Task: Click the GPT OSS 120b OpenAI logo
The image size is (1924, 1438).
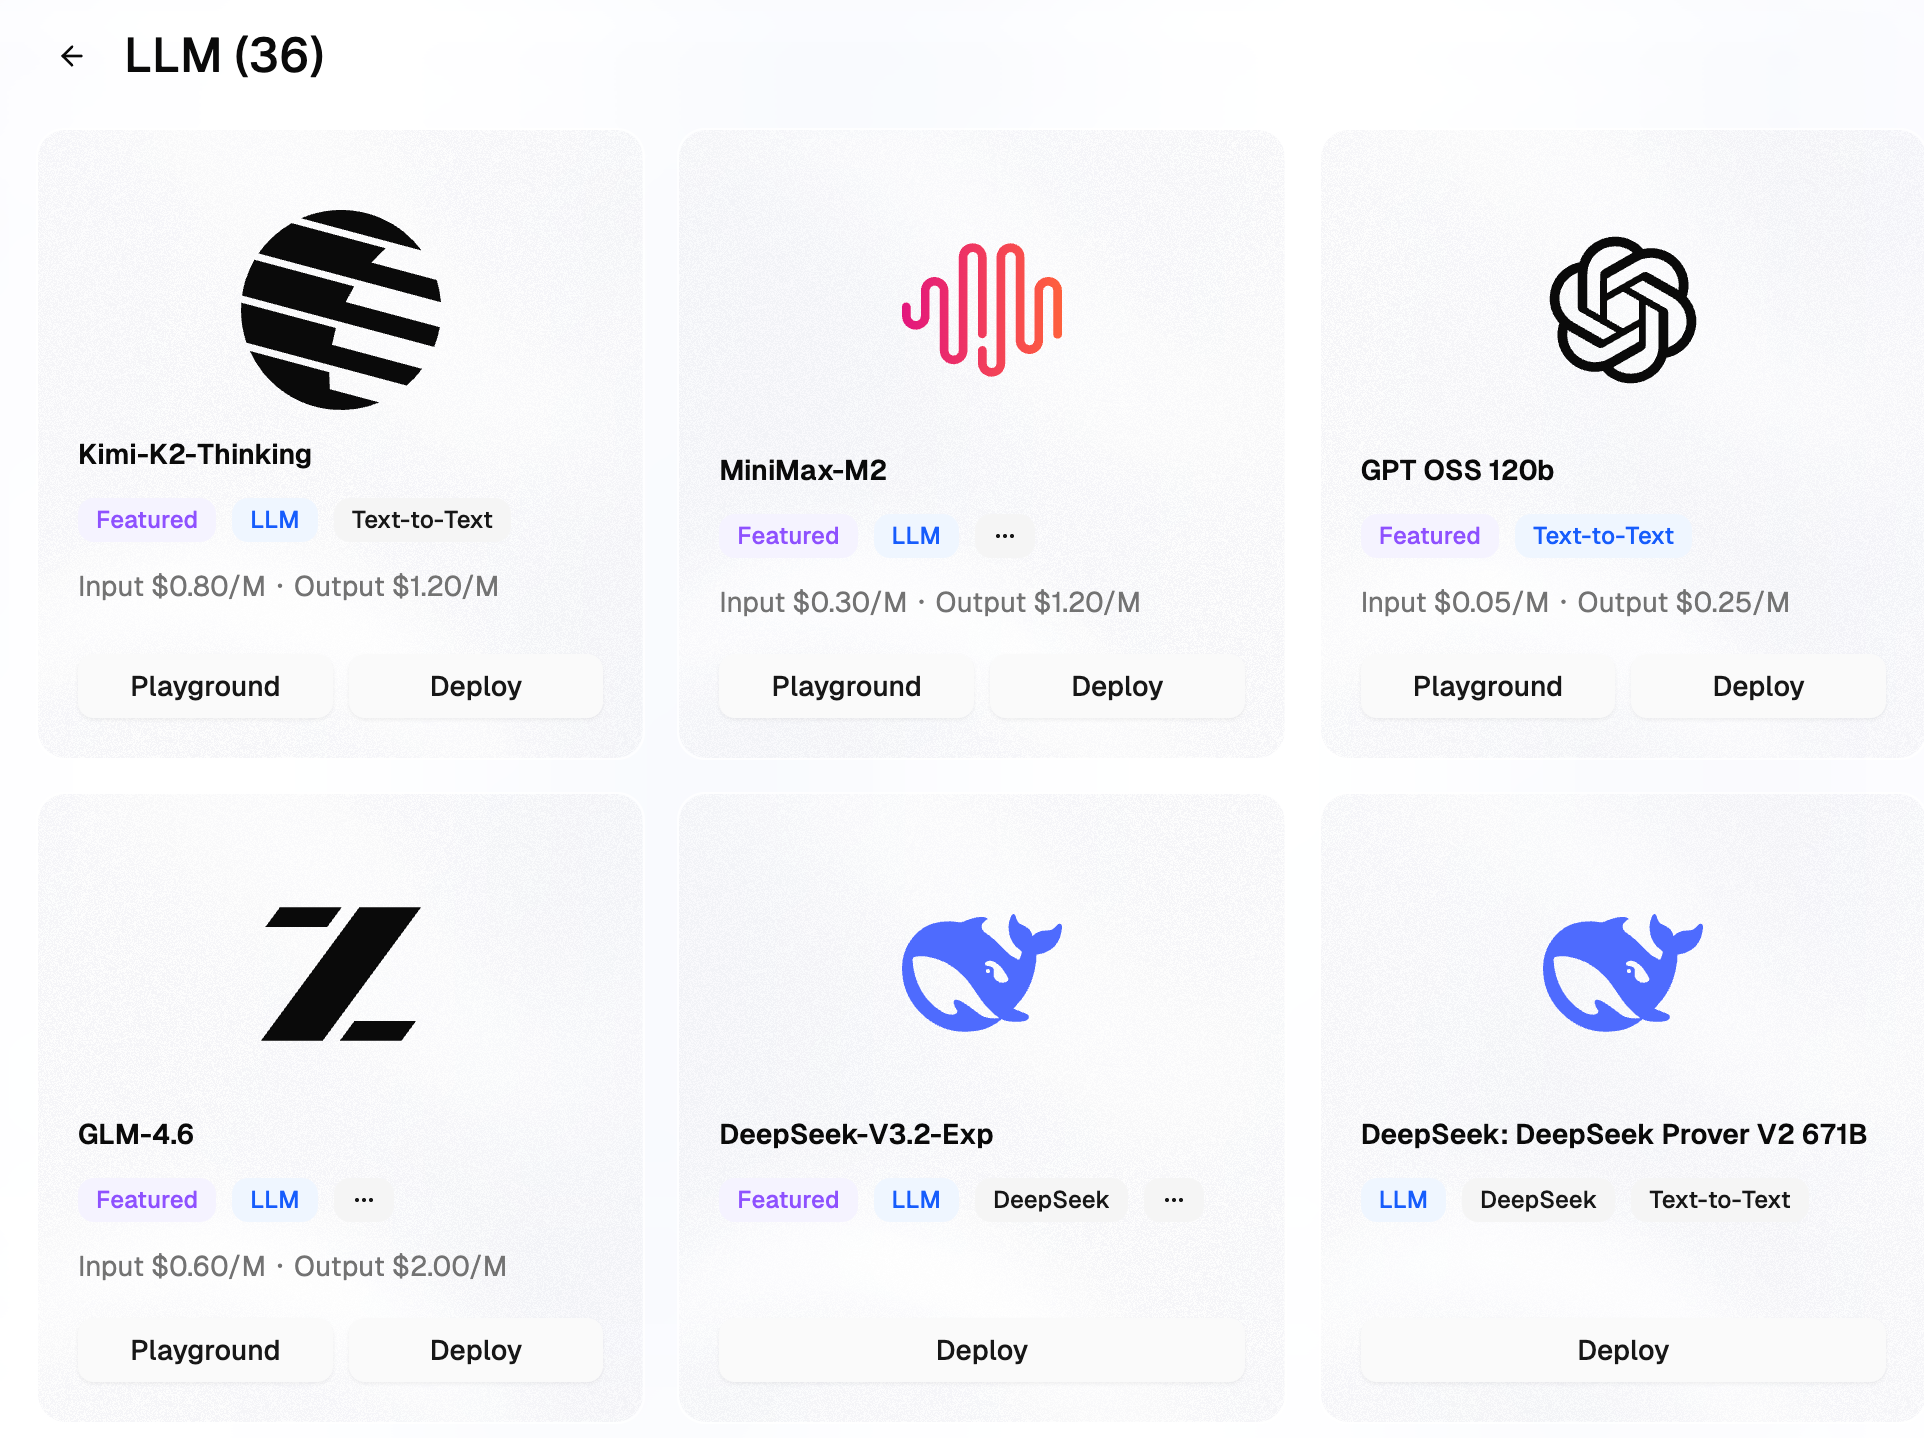Action: 1623,309
